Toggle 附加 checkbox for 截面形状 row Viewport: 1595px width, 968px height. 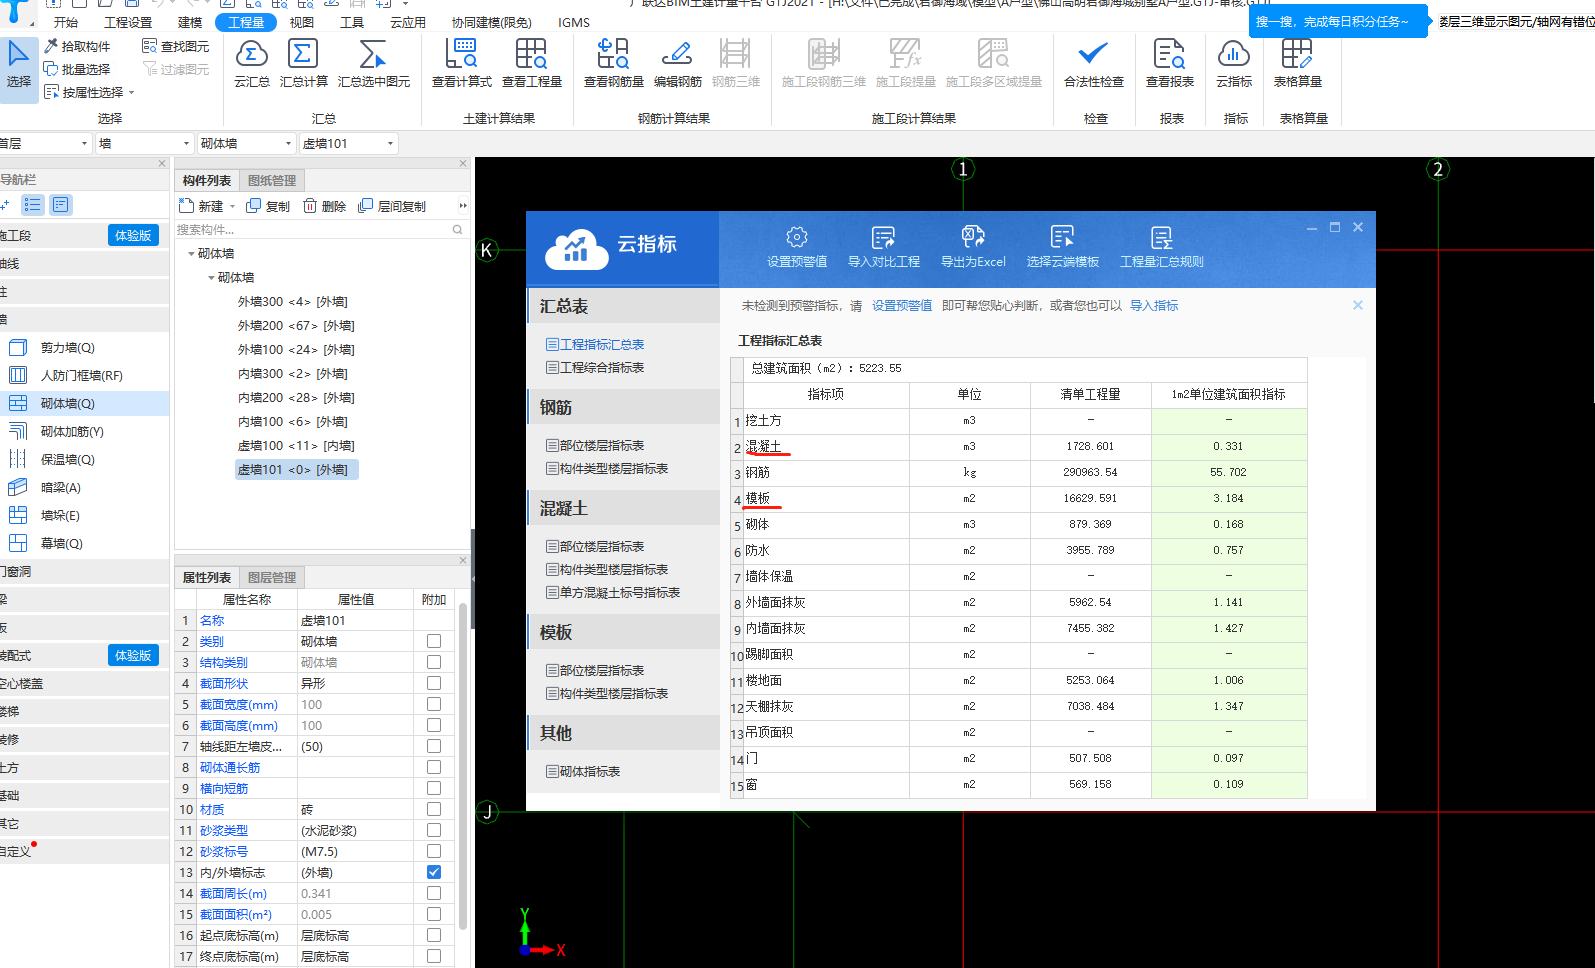click(x=434, y=683)
